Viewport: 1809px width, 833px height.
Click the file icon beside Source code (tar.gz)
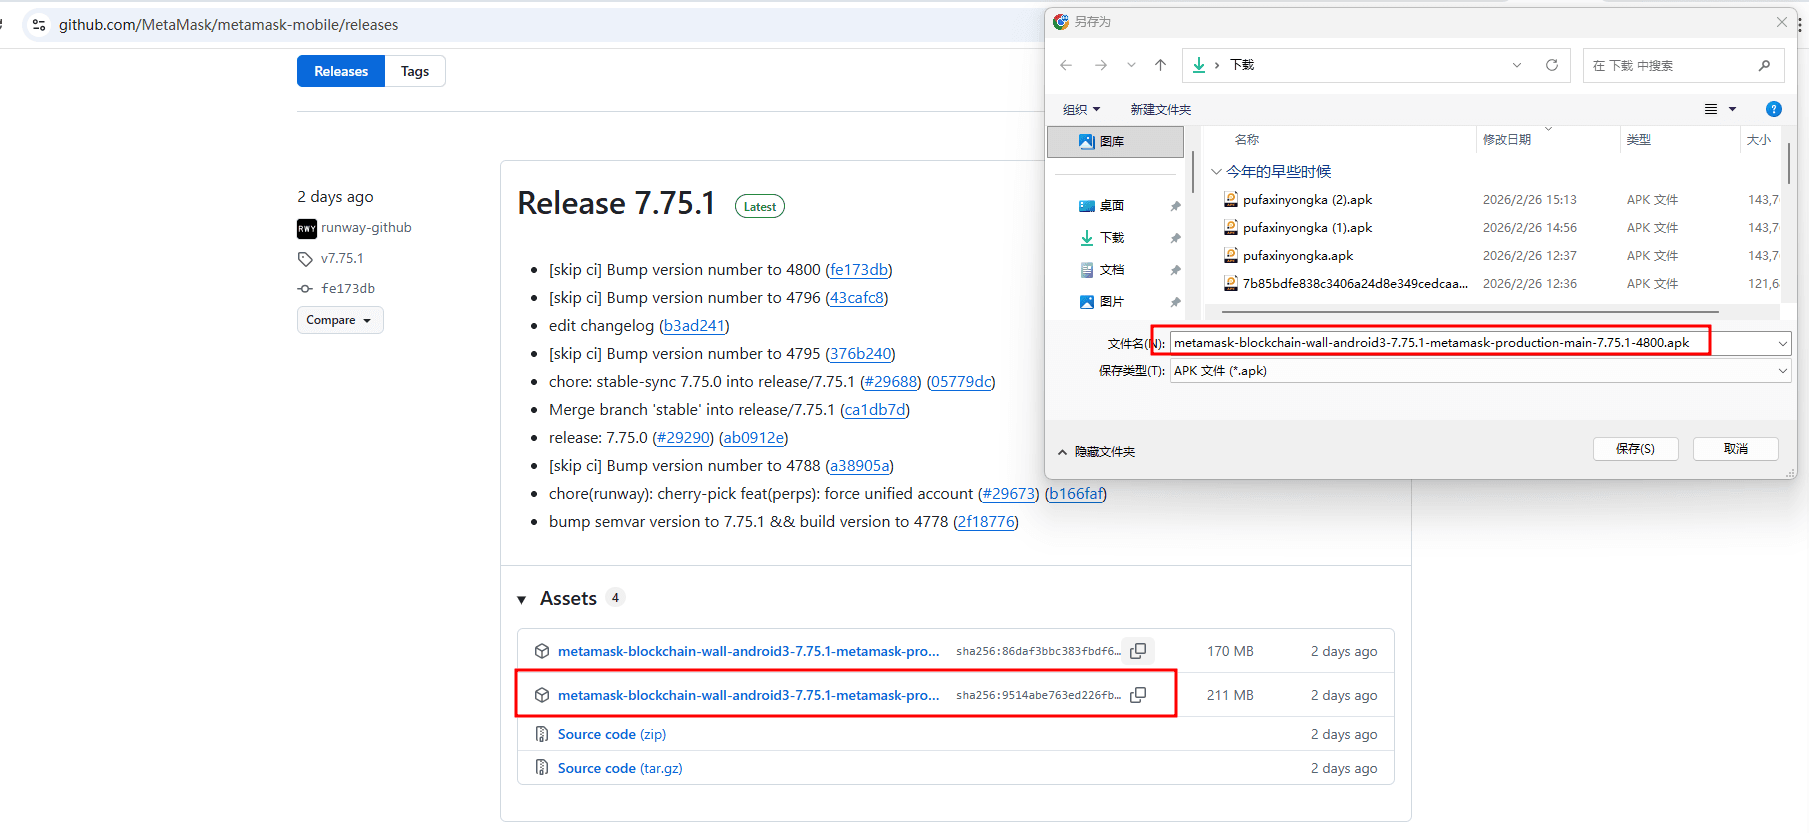(542, 768)
